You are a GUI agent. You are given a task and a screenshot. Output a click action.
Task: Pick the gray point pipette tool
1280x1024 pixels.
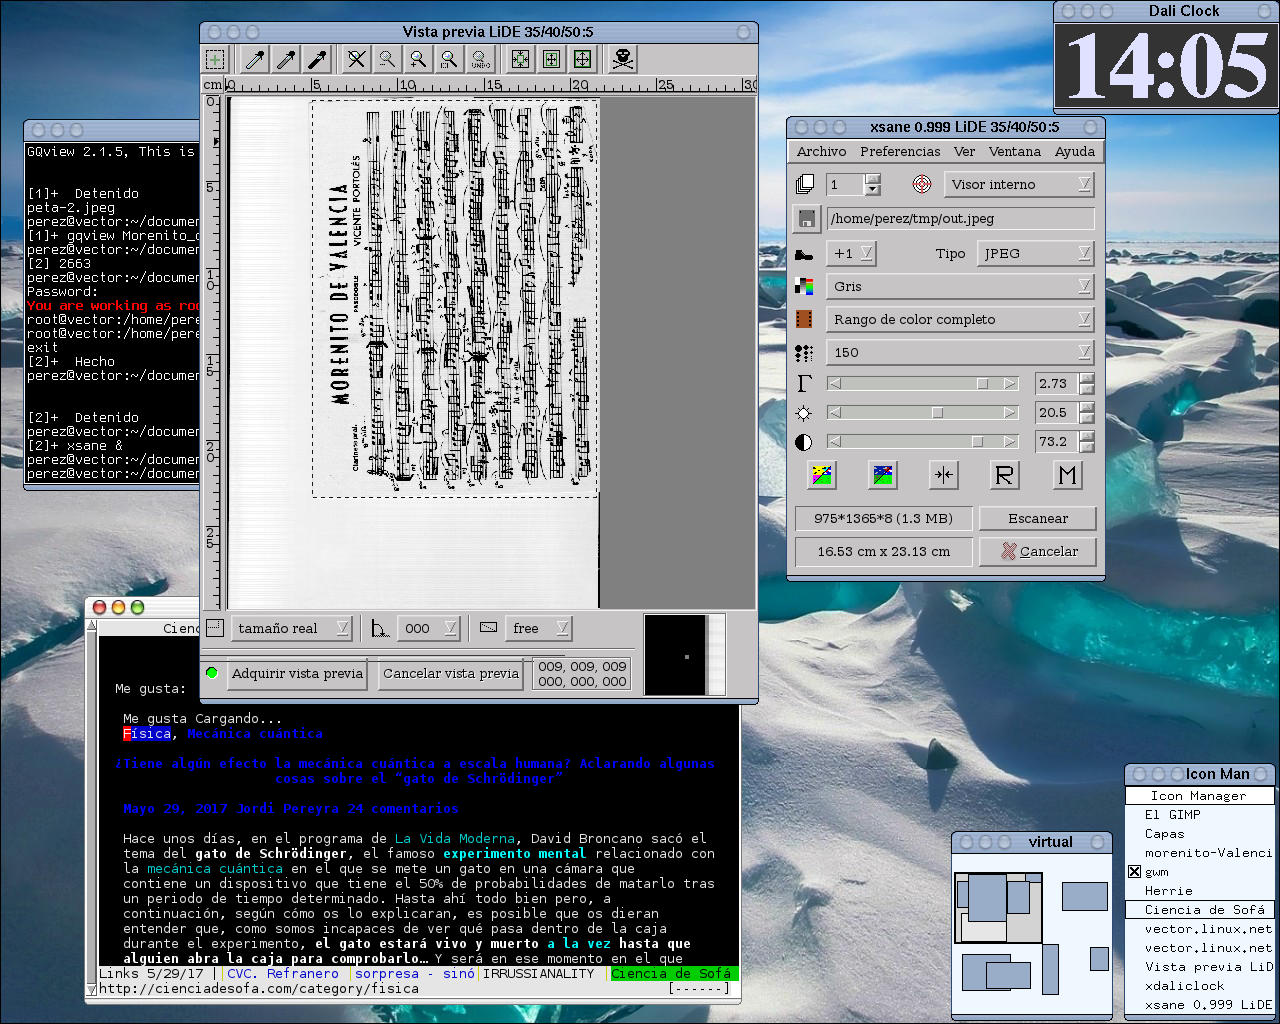pos(286,59)
